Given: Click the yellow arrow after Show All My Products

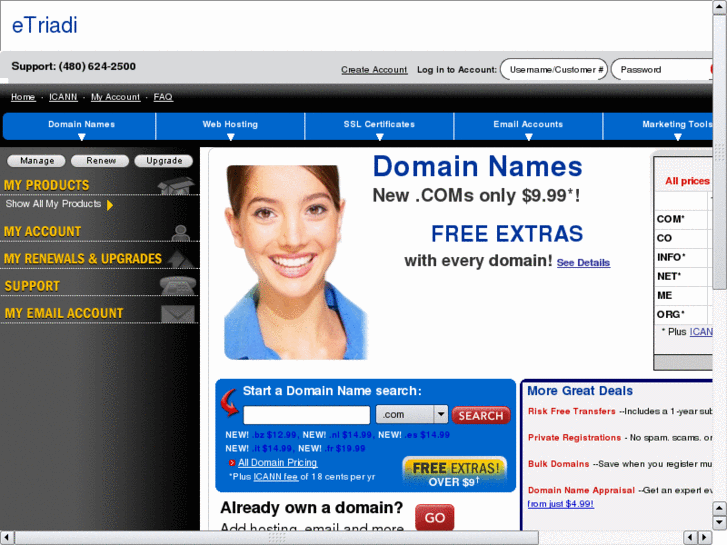Looking at the screenshot, I should pos(110,205).
